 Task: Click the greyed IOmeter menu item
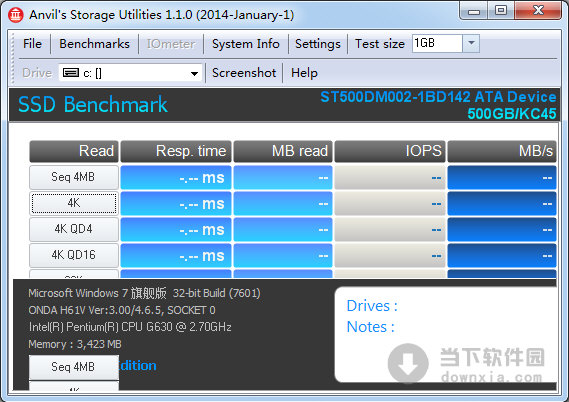click(171, 44)
